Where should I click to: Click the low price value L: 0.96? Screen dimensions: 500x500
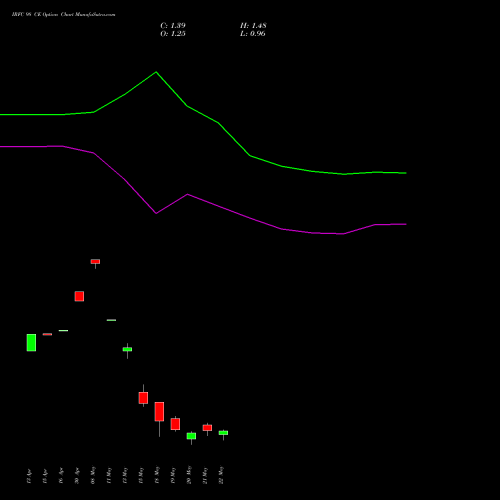click(253, 34)
